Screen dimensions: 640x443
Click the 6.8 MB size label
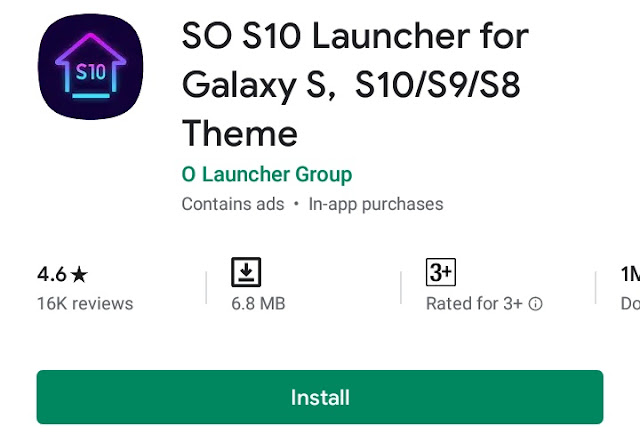click(258, 304)
